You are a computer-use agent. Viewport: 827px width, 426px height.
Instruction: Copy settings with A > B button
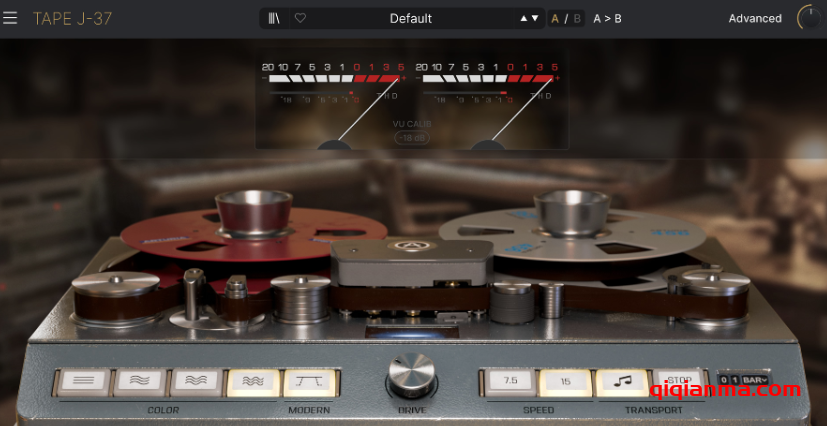click(607, 19)
